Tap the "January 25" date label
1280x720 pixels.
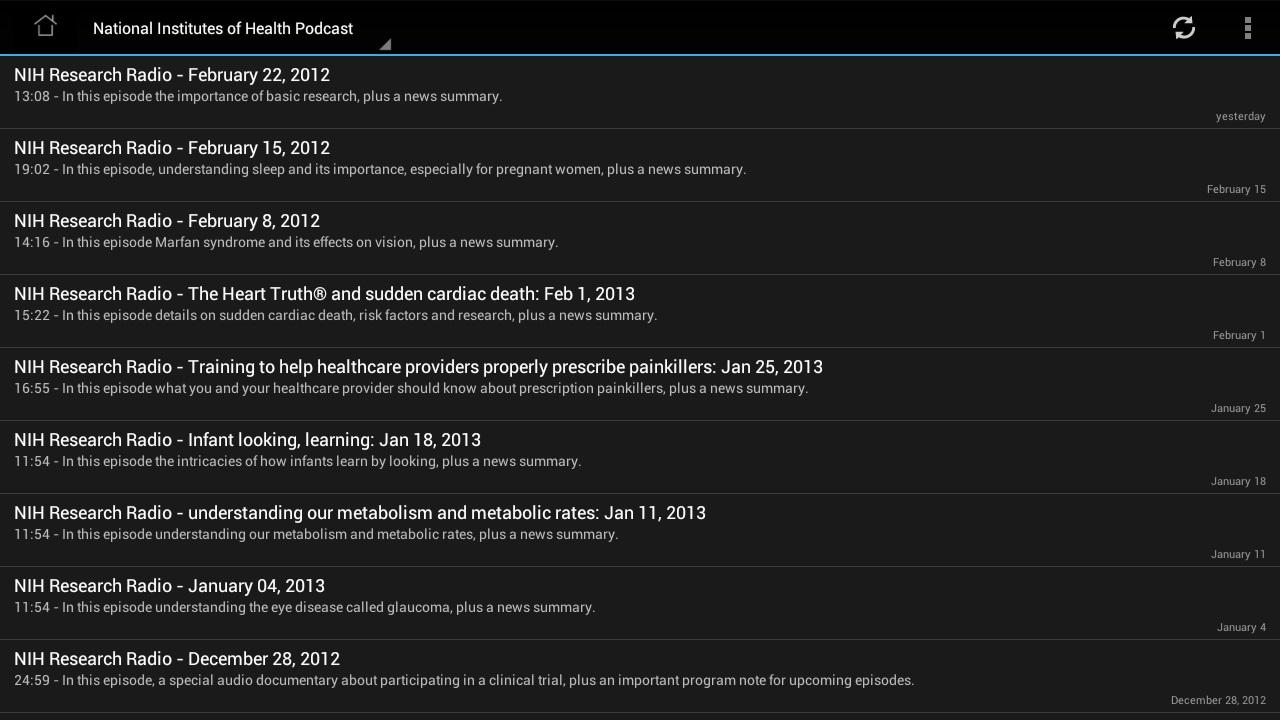pos(1238,409)
